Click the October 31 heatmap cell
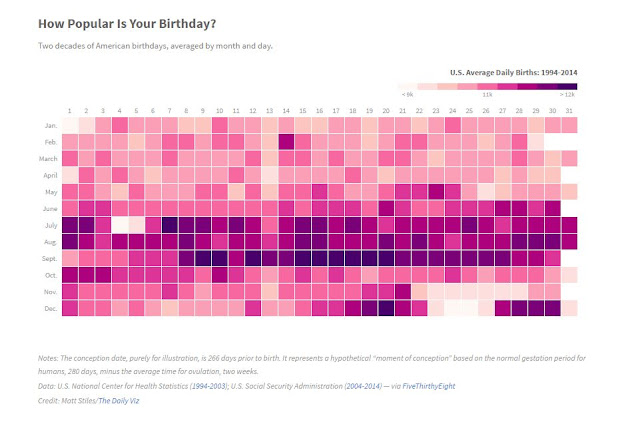 [569, 275]
